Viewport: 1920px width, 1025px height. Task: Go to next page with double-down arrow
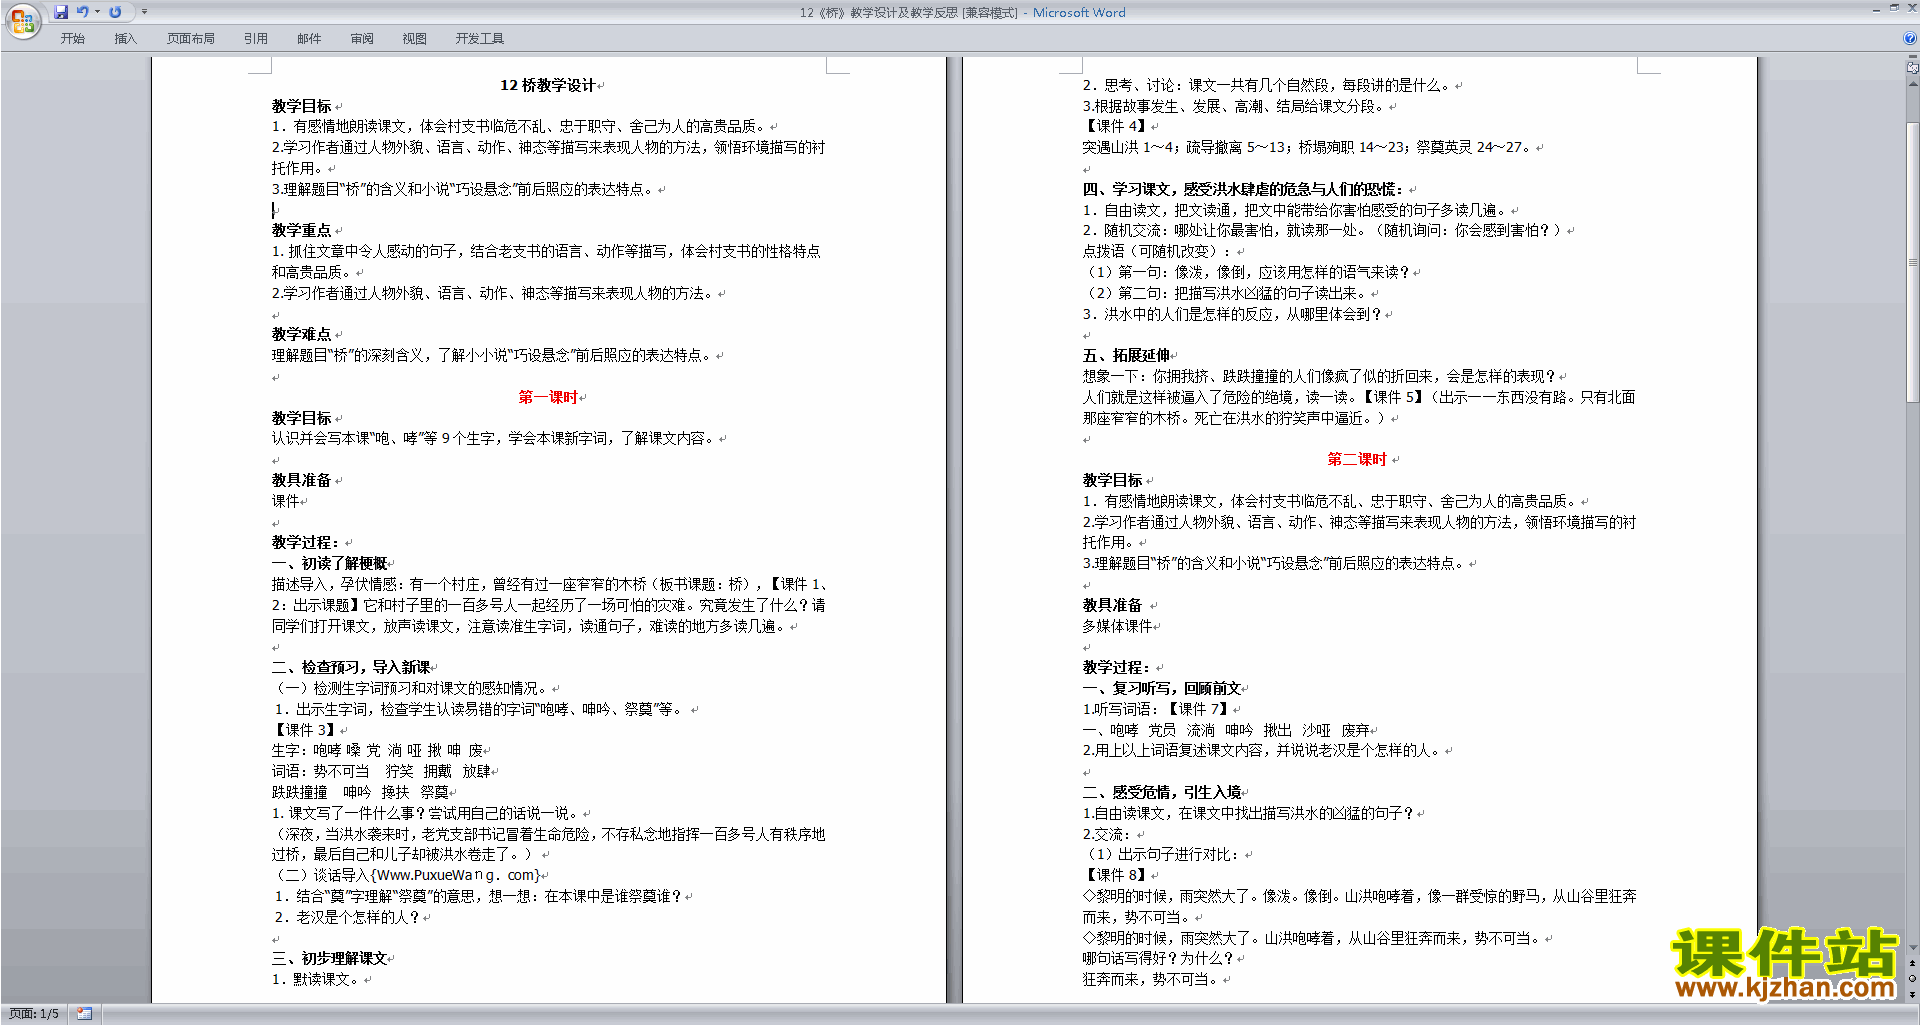[x=1913, y=994]
